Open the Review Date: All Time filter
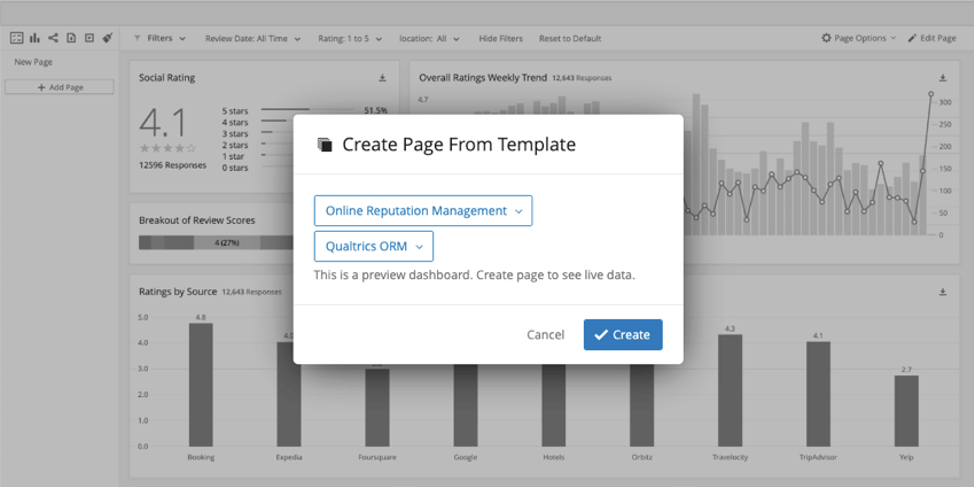The width and height of the screenshot is (974, 487). point(252,38)
